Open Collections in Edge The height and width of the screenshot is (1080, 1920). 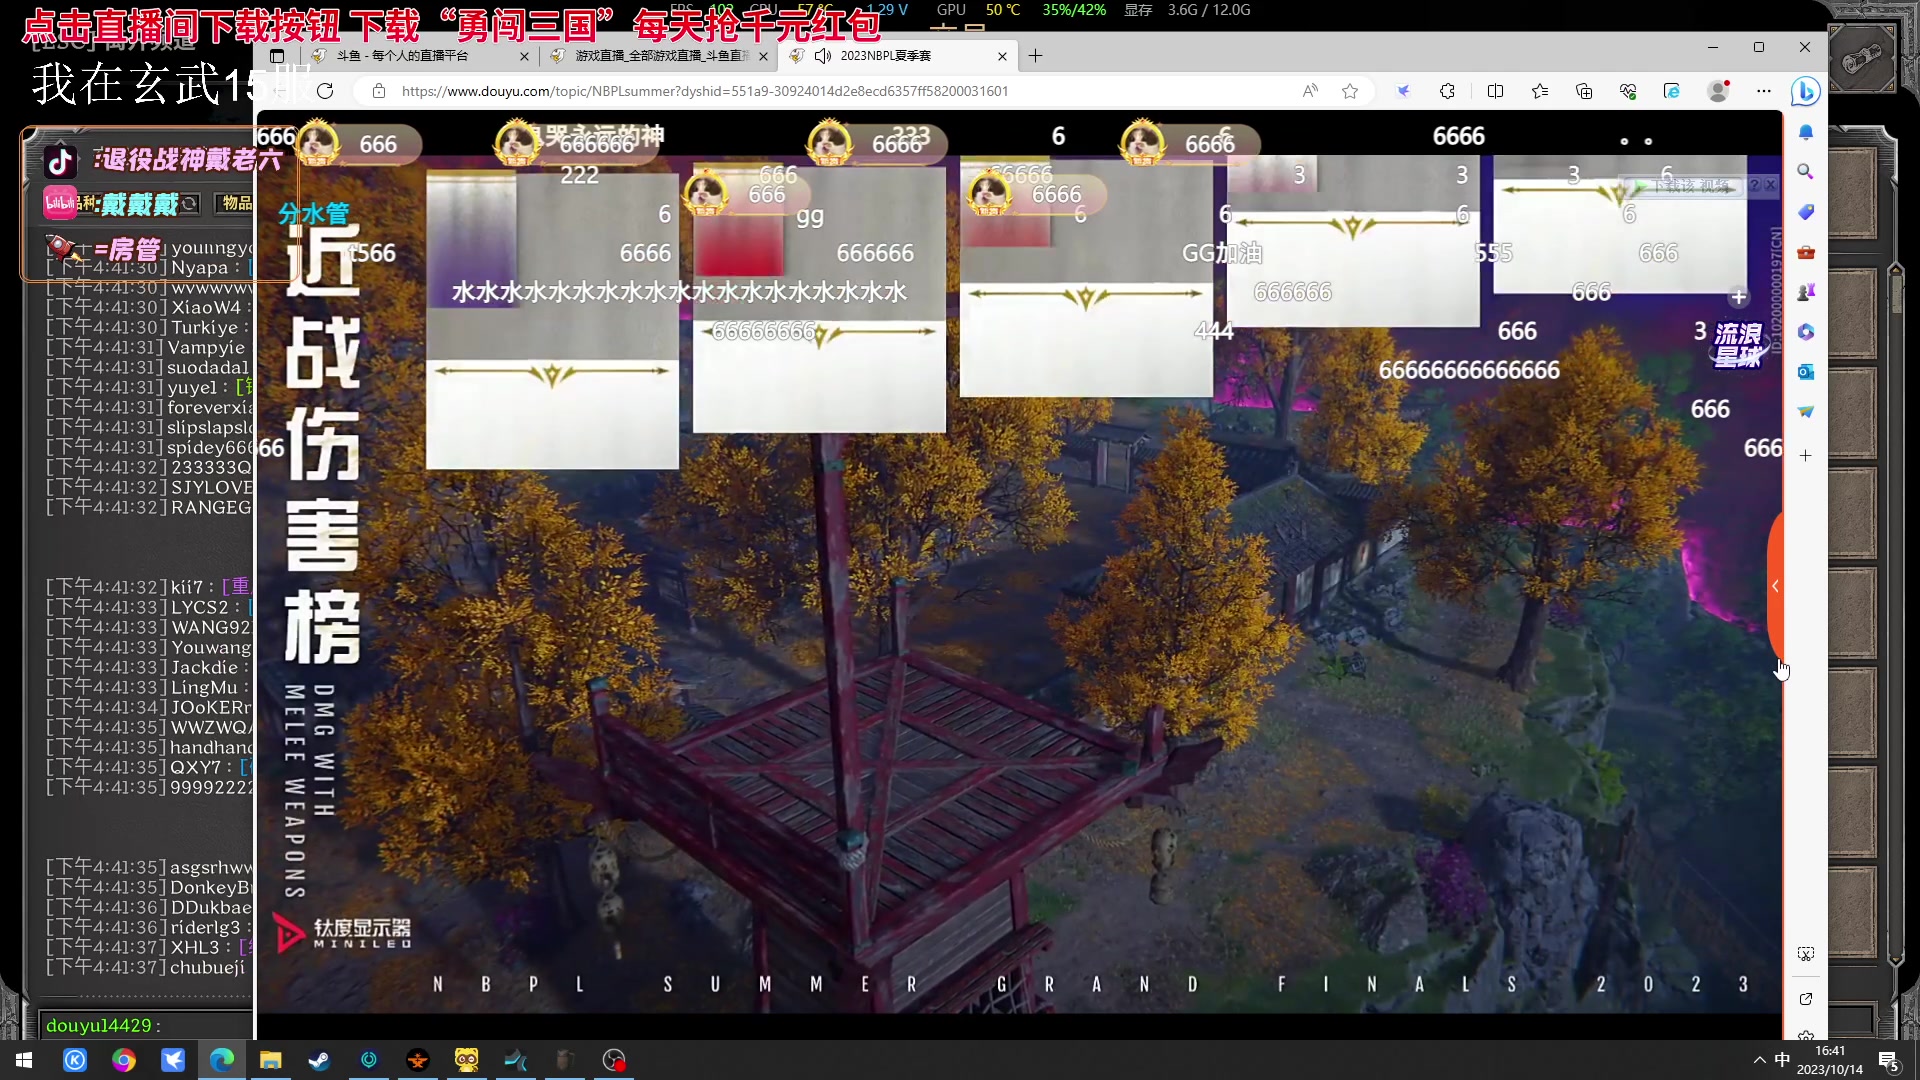[x=1584, y=91]
